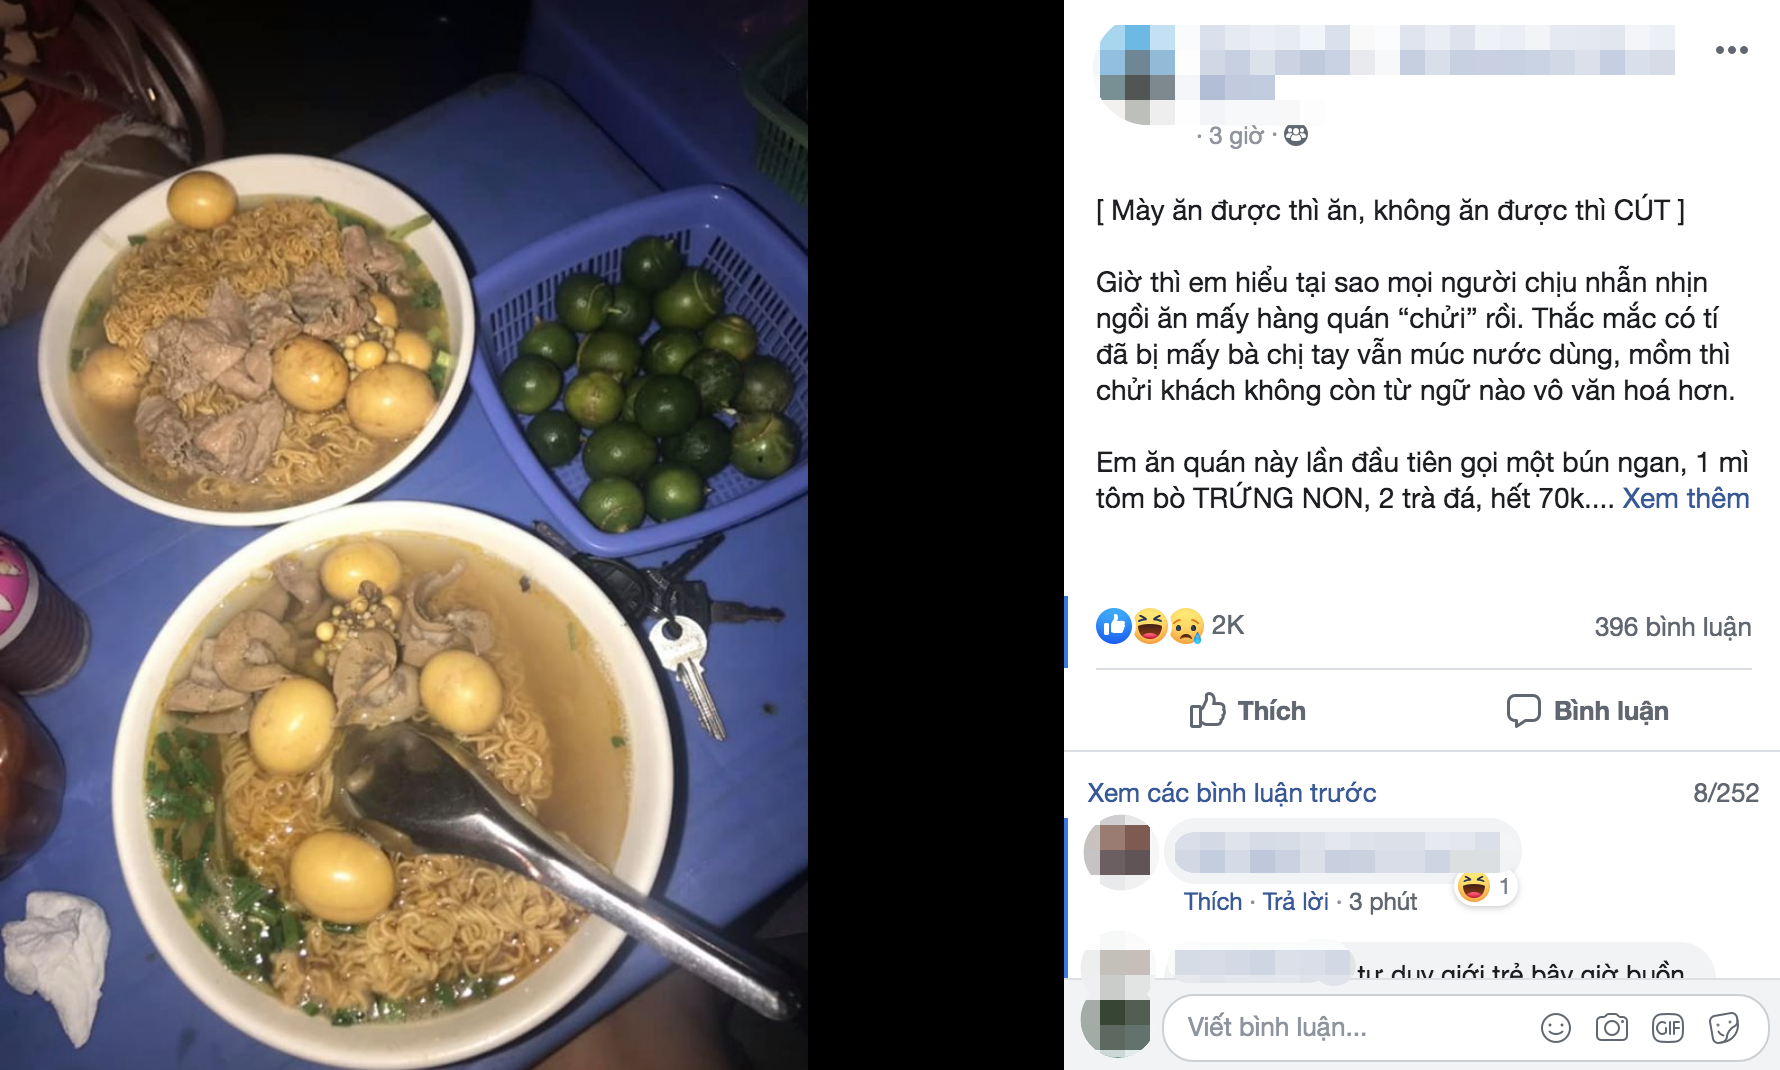Expand Xem các bình luận trước
The height and width of the screenshot is (1070, 1780).
[1231, 793]
